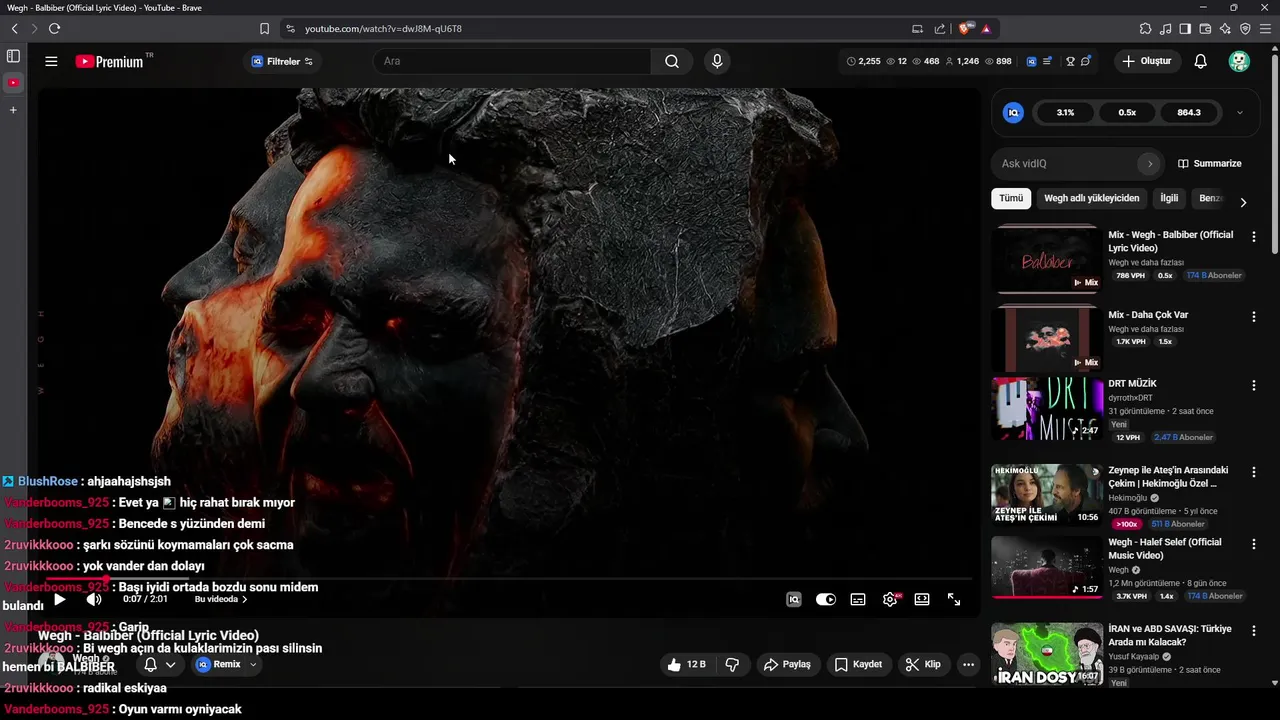Select 'Wegh adlı yükleyiciden' chip
1280x720 pixels.
point(1092,198)
